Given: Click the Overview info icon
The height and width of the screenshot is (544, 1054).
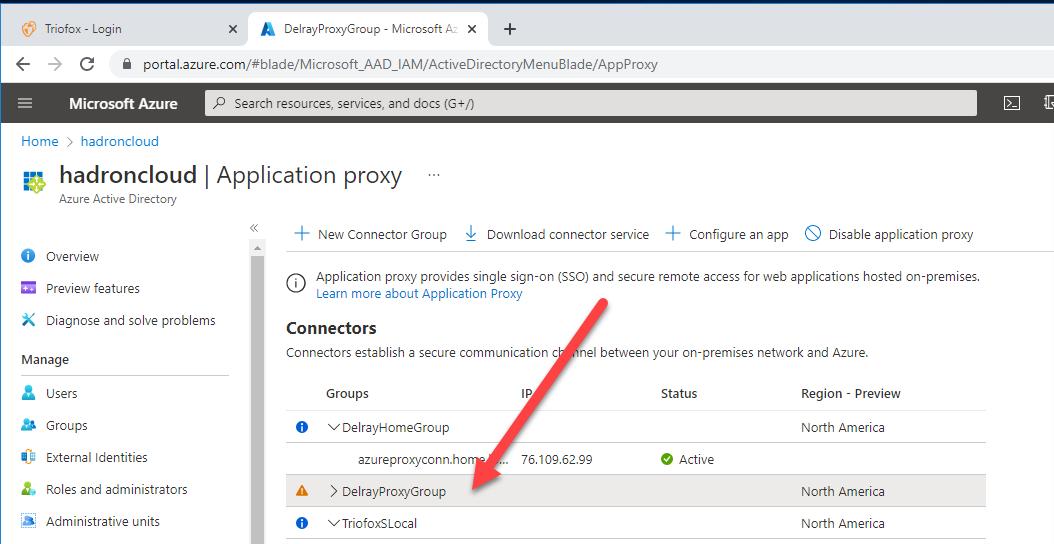Looking at the screenshot, I should [x=28, y=256].
